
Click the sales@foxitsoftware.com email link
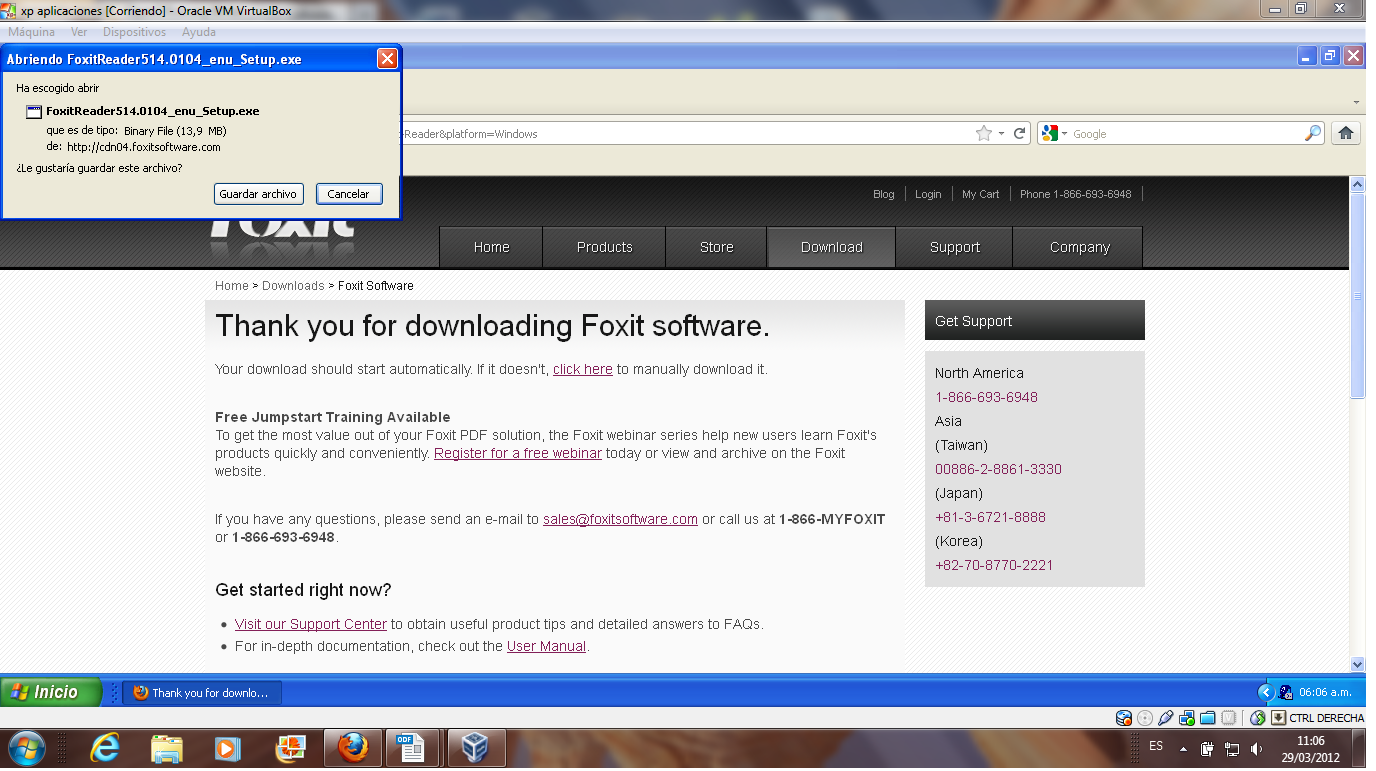(x=620, y=519)
